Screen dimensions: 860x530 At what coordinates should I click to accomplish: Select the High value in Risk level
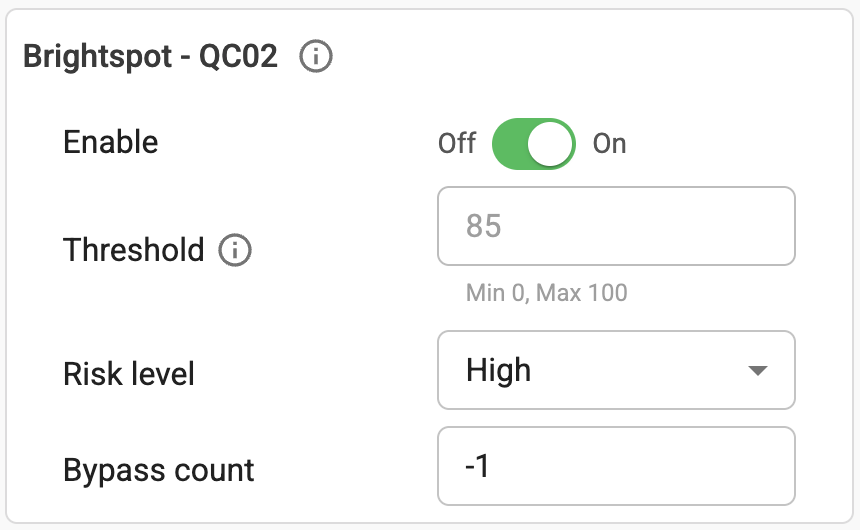tap(499, 371)
